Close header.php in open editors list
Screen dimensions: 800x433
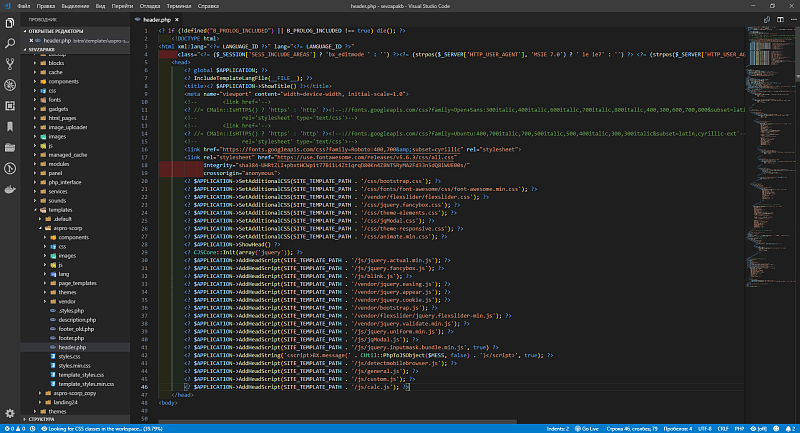tap(31, 40)
